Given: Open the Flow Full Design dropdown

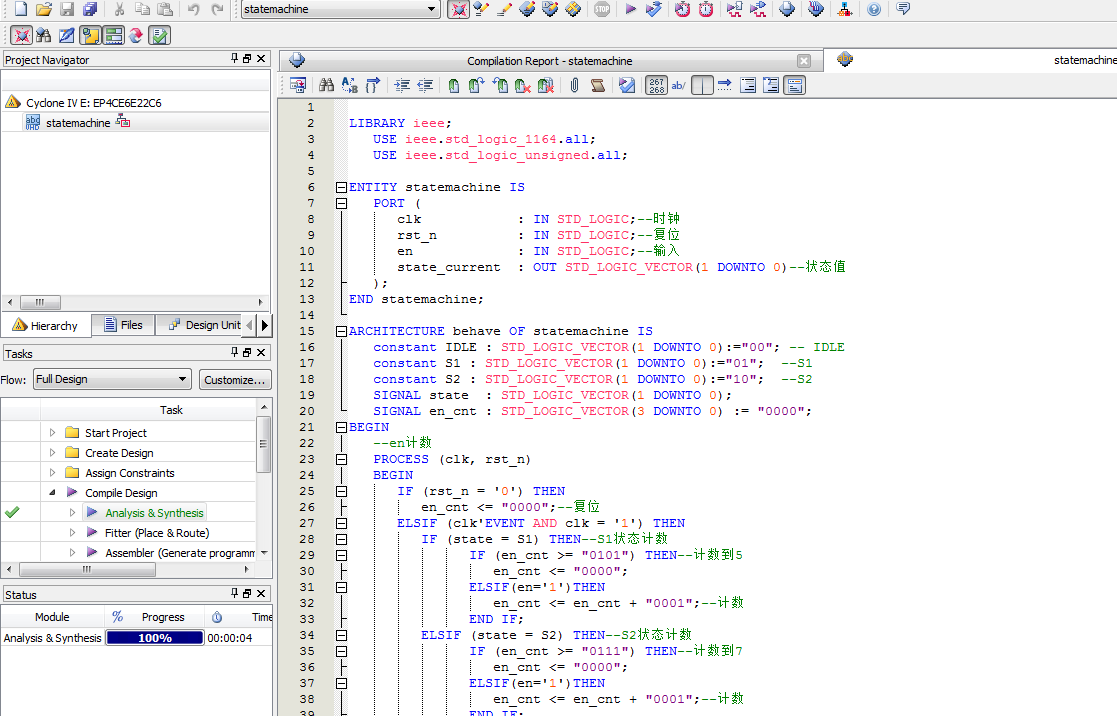Looking at the screenshot, I should click(x=182, y=379).
